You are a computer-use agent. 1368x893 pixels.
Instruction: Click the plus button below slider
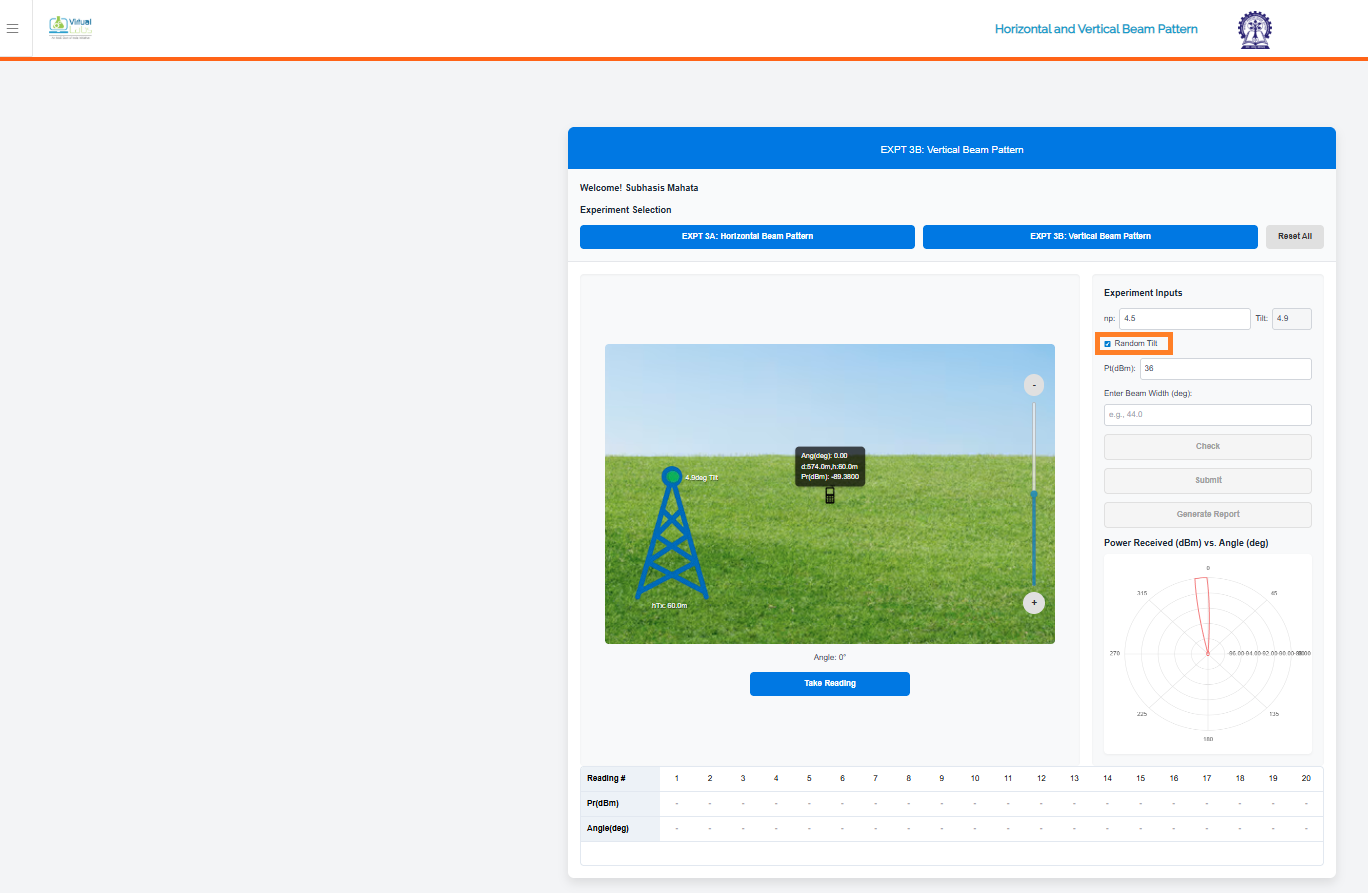click(1034, 603)
